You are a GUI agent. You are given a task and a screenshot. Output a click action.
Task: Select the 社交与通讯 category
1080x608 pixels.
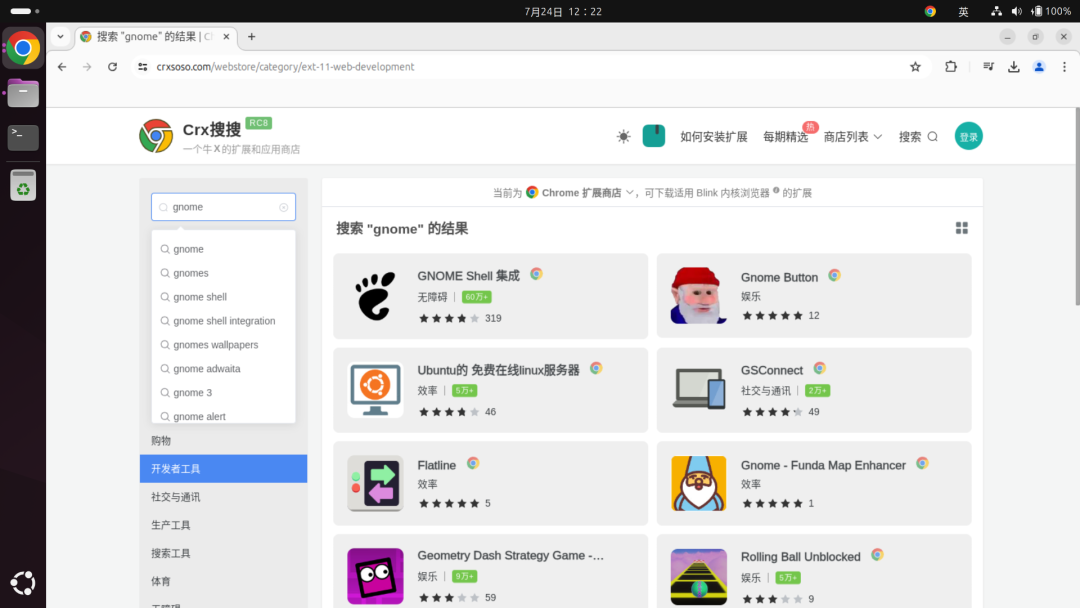[223, 496]
